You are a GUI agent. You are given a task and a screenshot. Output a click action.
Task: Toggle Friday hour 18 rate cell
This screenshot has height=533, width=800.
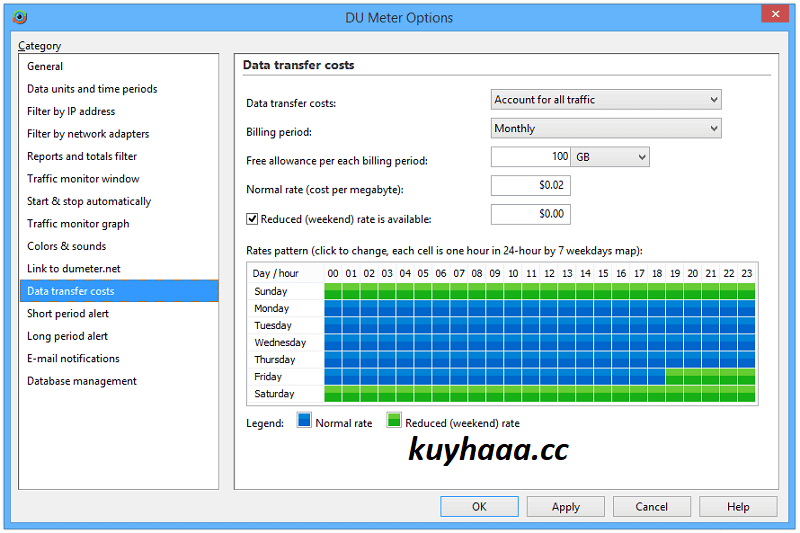click(657, 376)
